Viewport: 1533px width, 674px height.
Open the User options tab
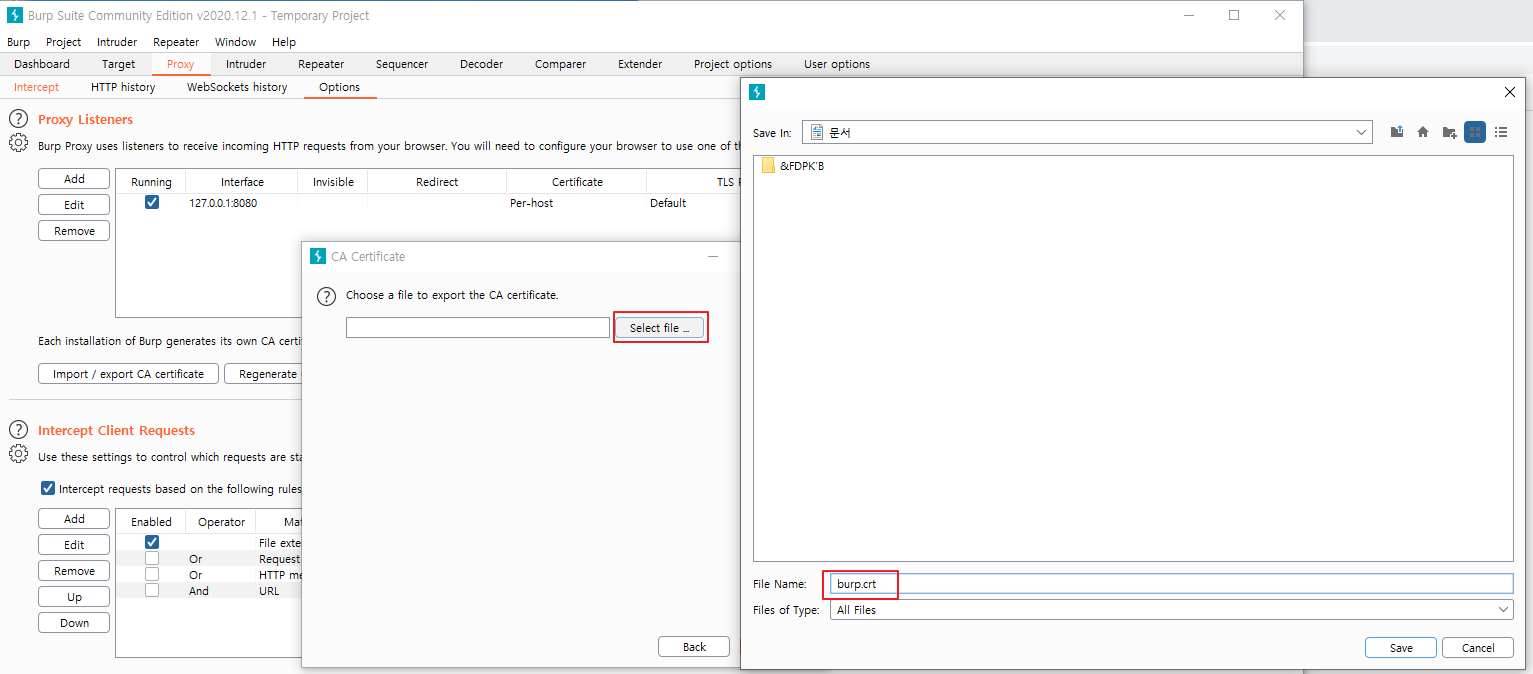[837, 64]
